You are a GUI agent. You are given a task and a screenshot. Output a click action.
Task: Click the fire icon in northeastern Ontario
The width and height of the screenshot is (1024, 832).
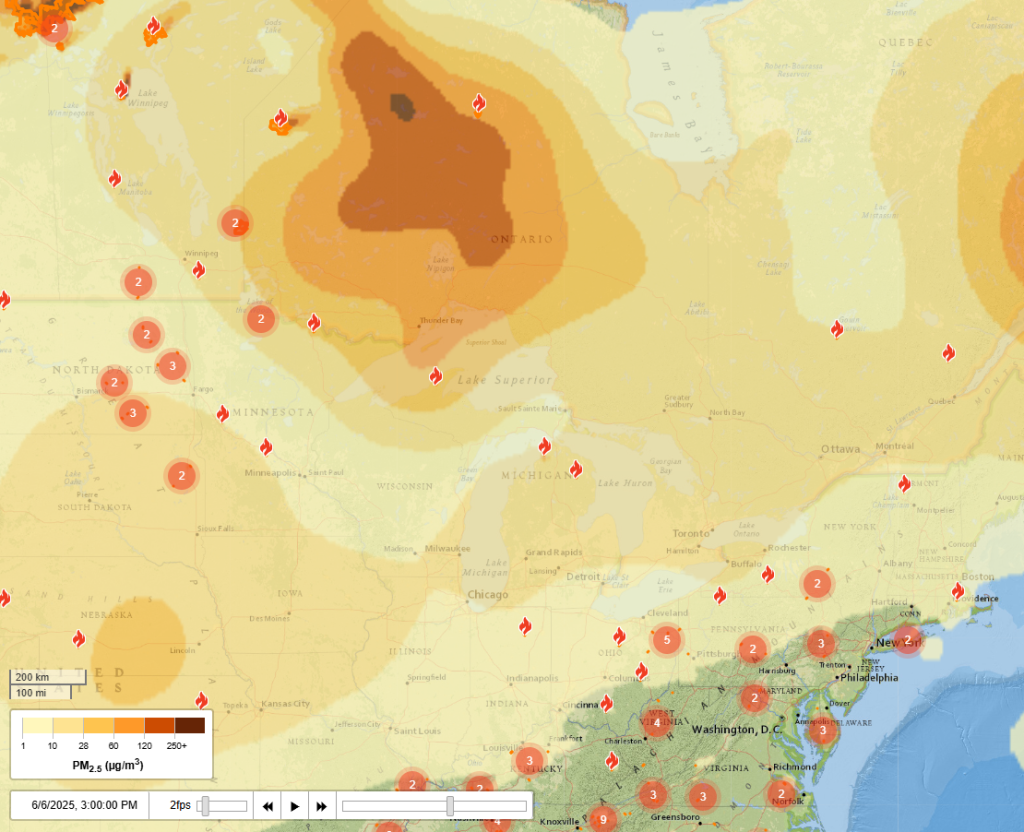(837, 329)
